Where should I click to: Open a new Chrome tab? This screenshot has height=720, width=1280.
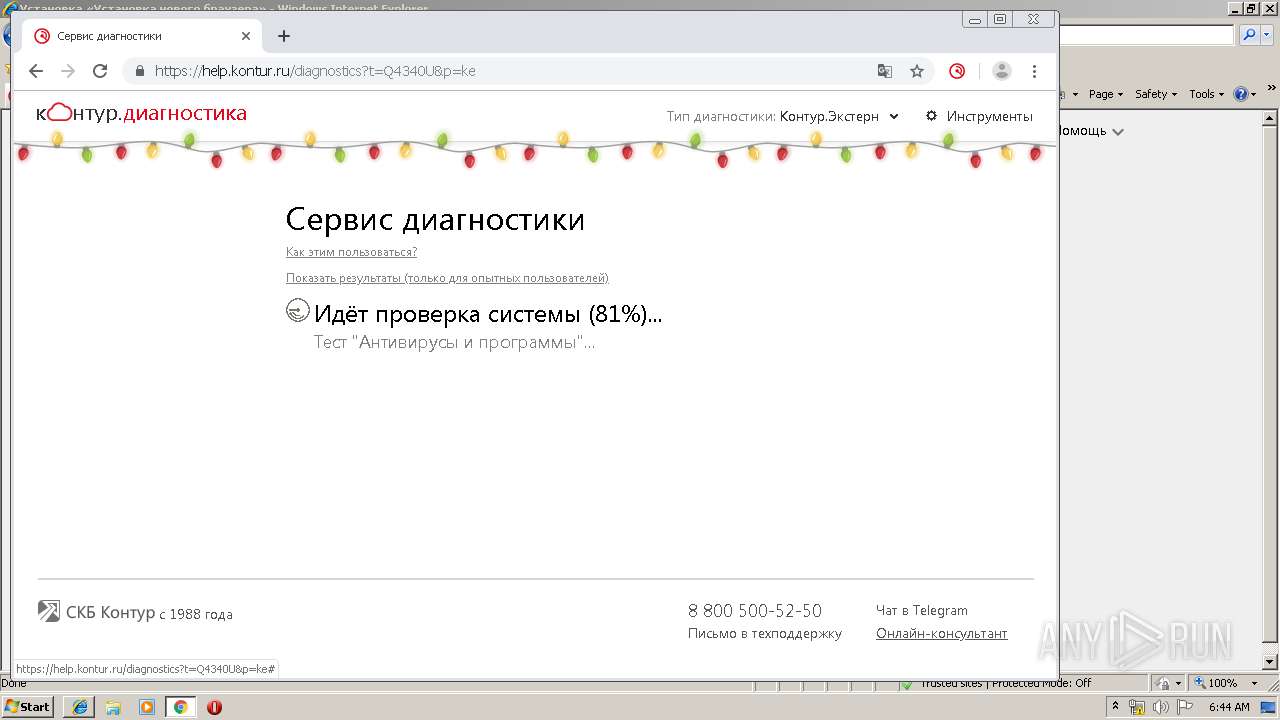pos(284,36)
